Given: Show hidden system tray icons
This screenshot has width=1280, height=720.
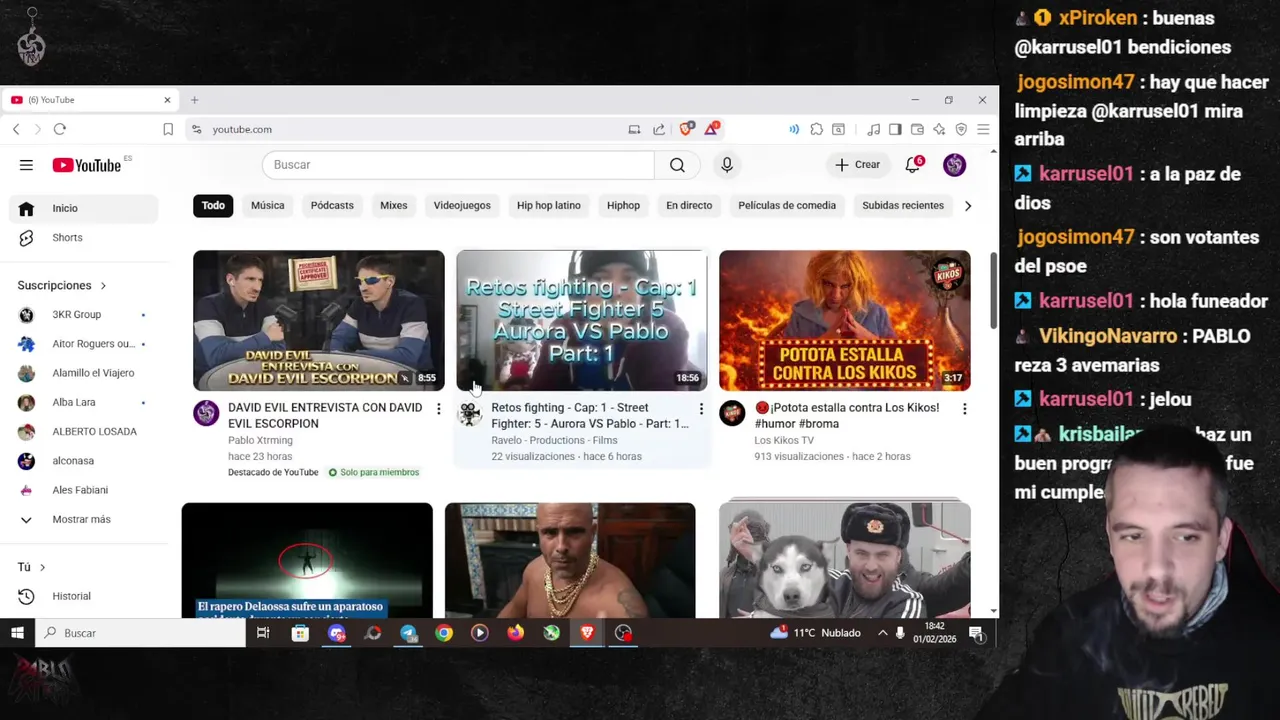Looking at the screenshot, I should tap(882, 633).
